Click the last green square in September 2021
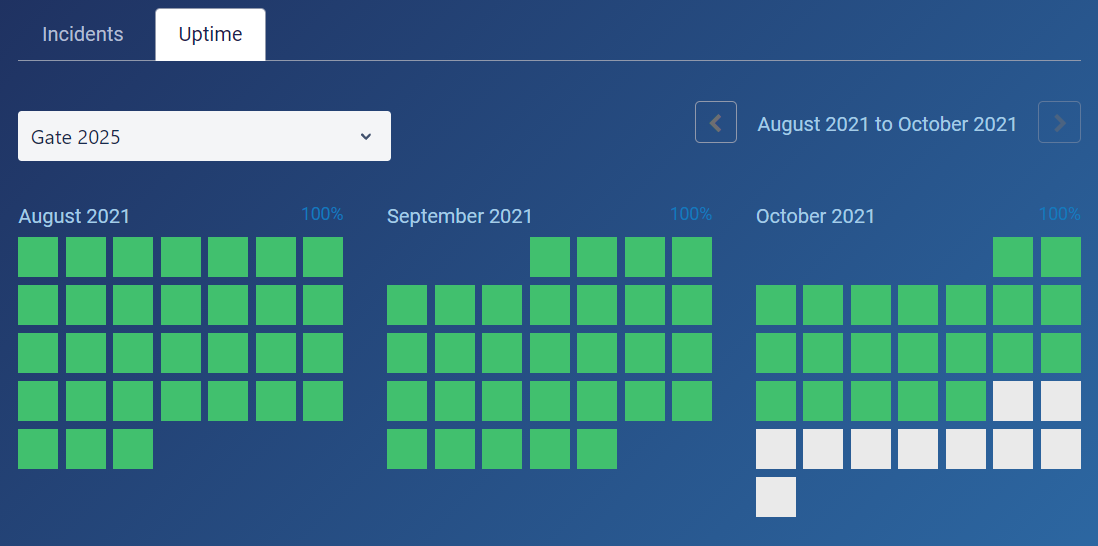Screen dimensions: 1098x546 [597, 449]
